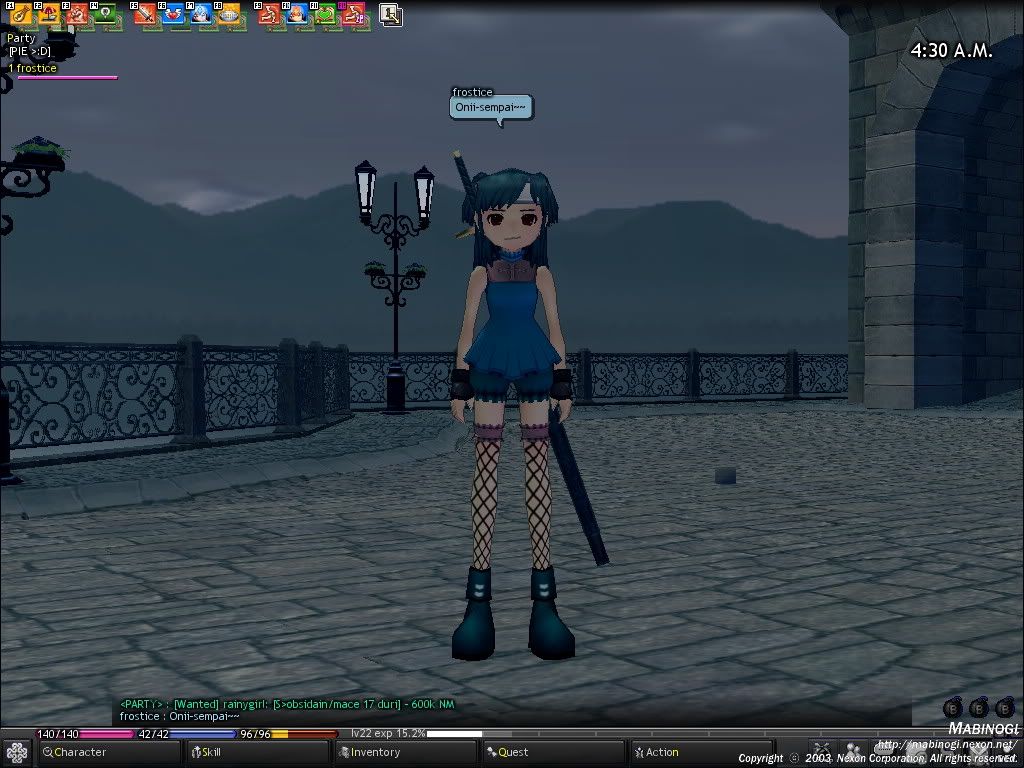Image resolution: width=1024 pixels, height=768 pixels.
Task: Click the middle bomb B icon
Action: (978, 707)
